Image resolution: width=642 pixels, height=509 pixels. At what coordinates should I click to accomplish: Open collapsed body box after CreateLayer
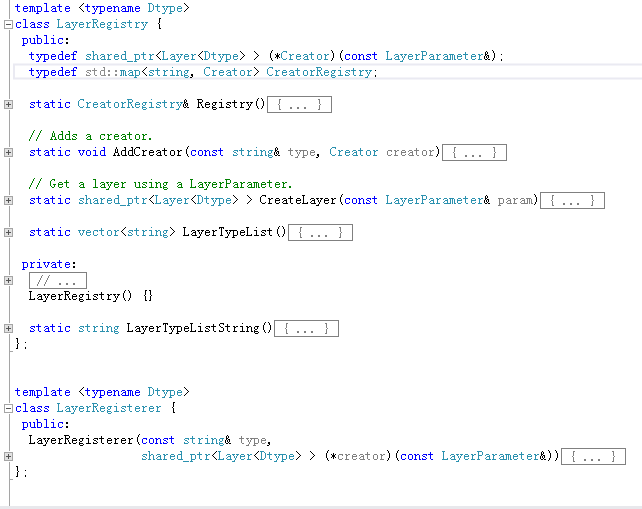click(x=572, y=201)
